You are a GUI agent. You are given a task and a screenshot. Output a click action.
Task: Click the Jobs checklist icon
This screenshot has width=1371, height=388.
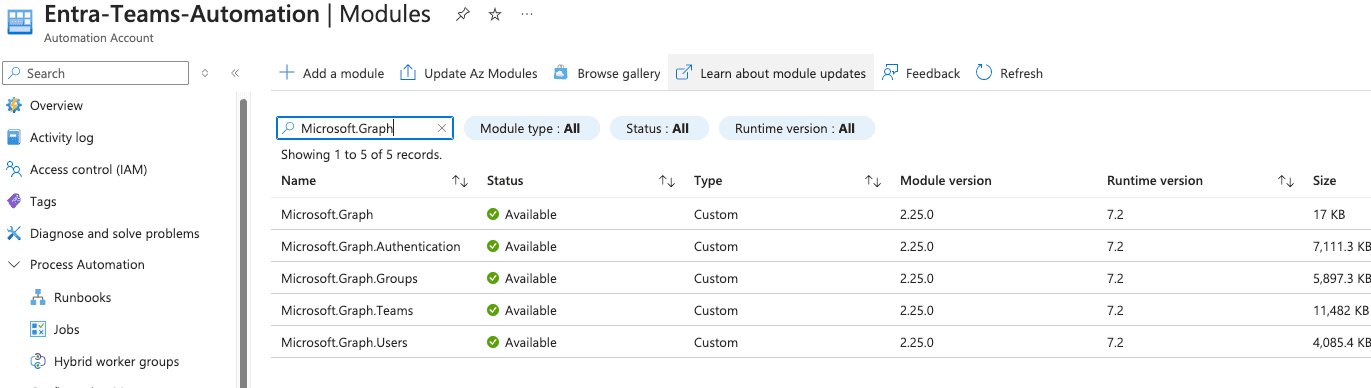tap(38, 329)
